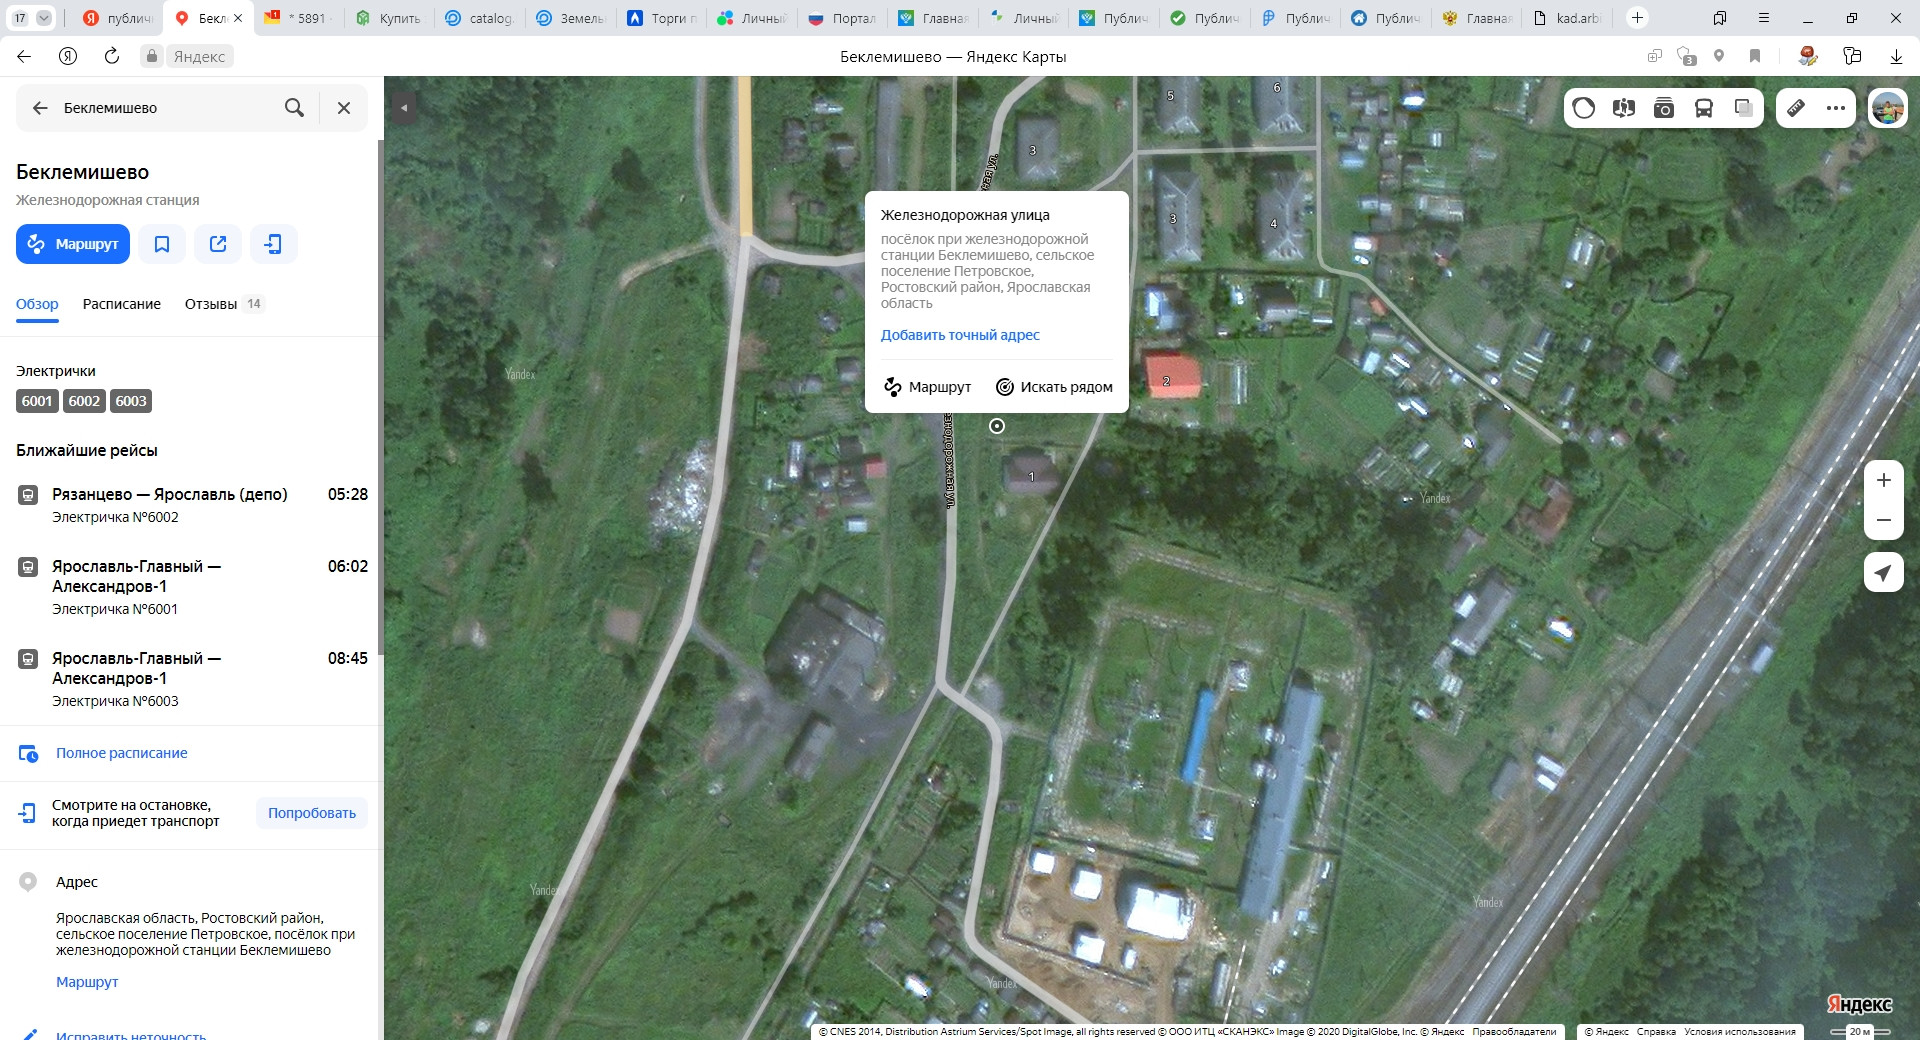Open the protection shield icon with badge 3
This screenshot has width=1920, height=1040.
tap(1687, 56)
